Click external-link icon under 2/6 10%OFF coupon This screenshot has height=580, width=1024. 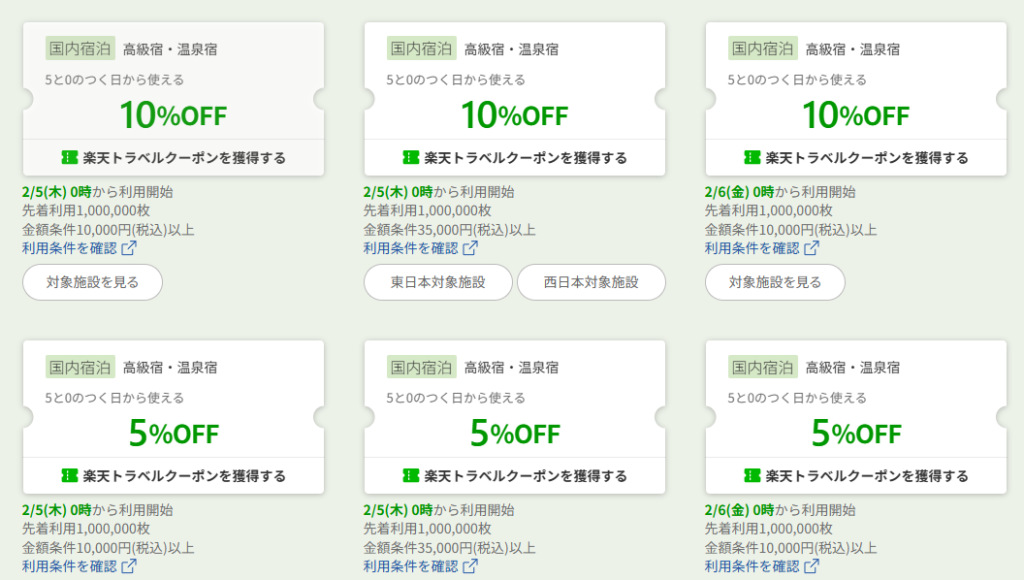(812, 248)
